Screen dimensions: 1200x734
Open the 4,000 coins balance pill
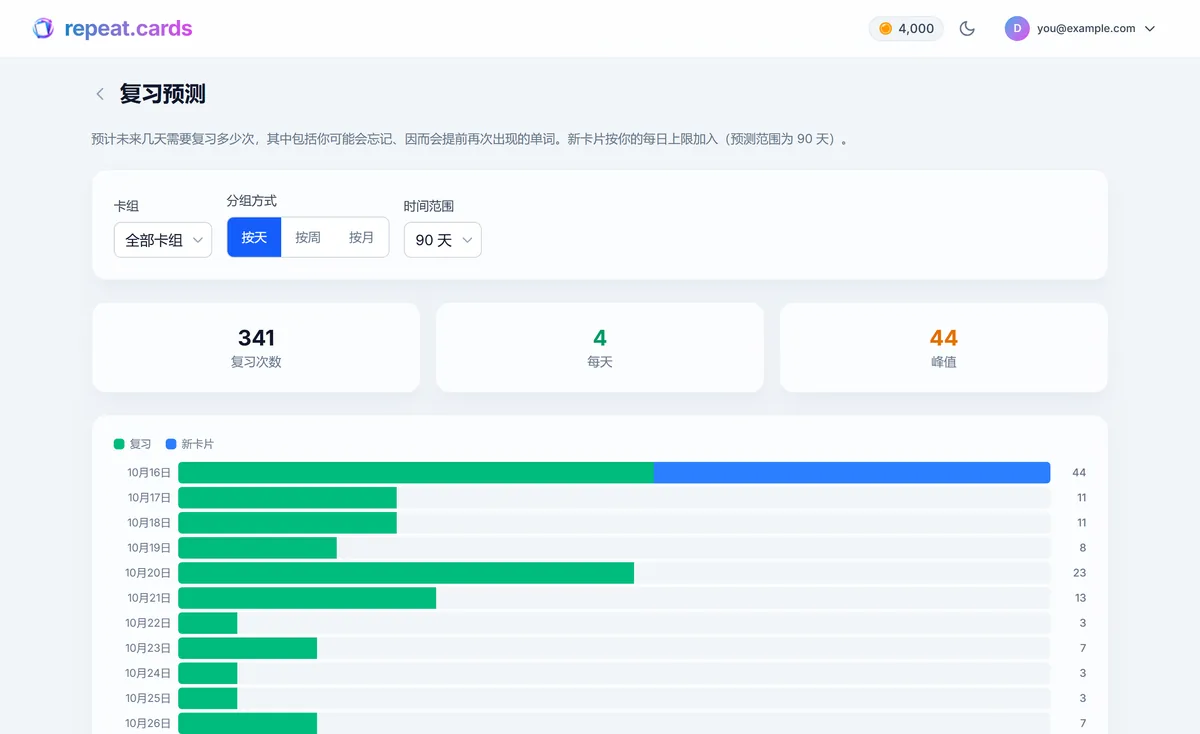[906, 29]
